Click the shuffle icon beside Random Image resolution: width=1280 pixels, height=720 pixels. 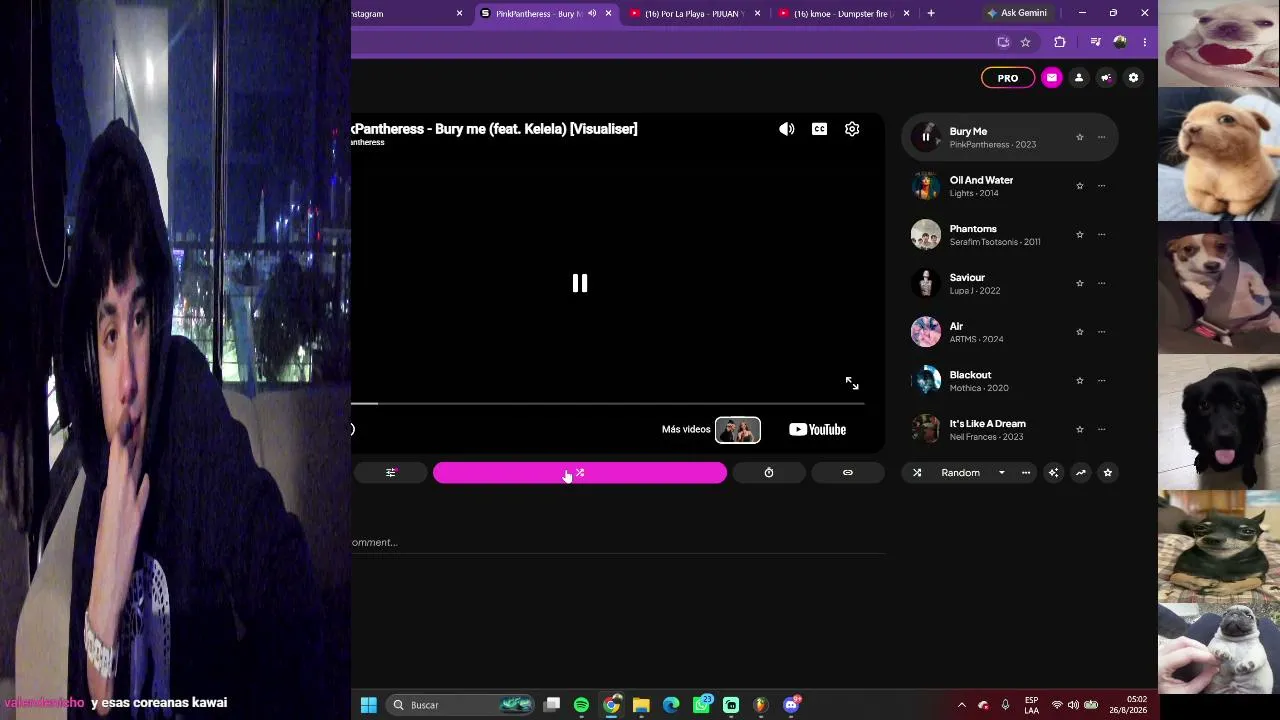click(x=917, y=473)
